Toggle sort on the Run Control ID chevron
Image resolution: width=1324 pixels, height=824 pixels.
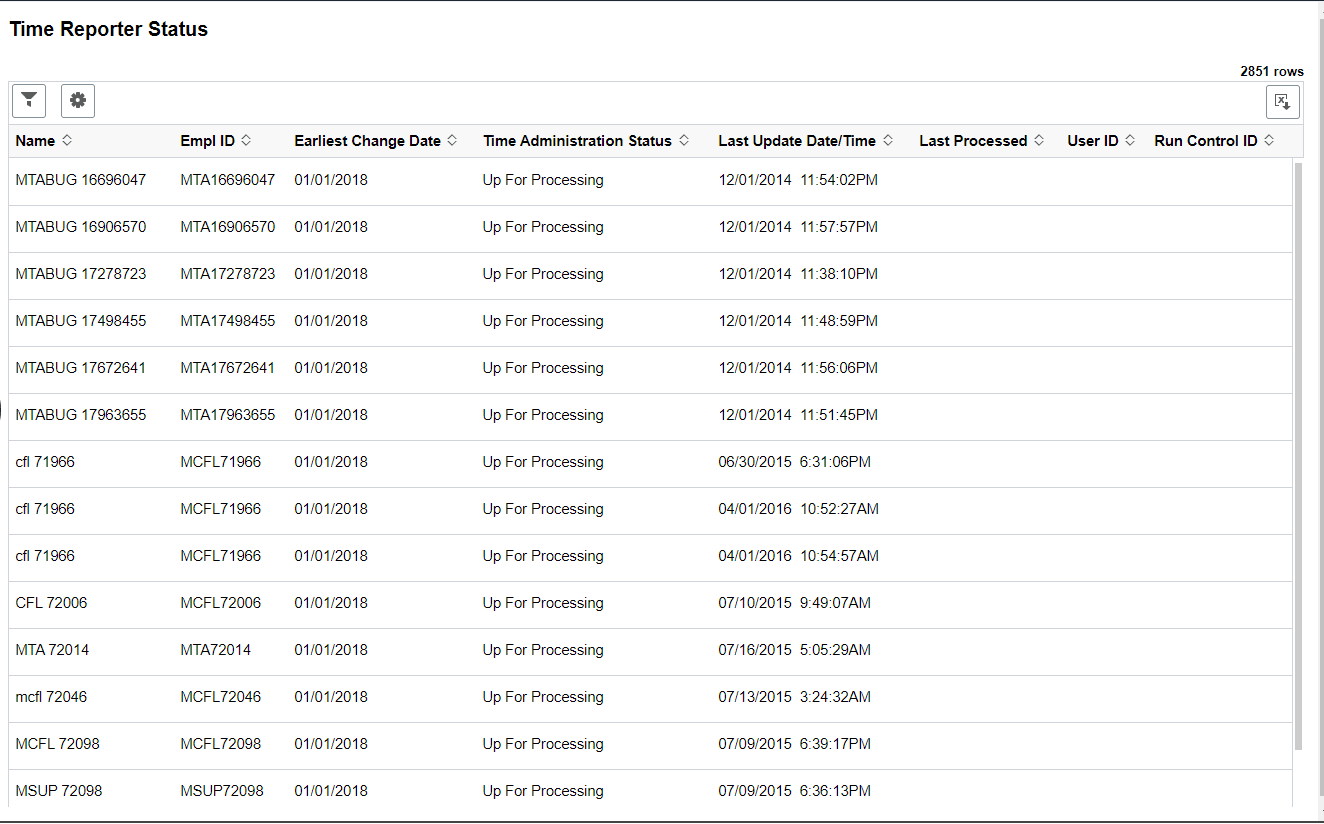coord(1271,140)
